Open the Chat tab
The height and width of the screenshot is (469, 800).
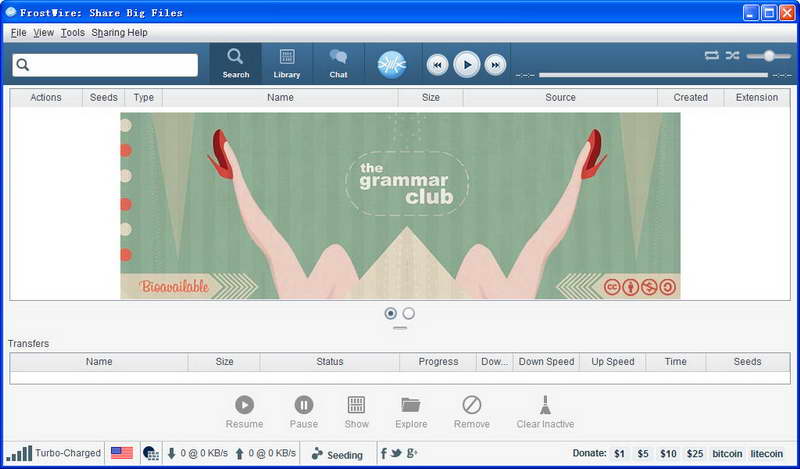338,63
